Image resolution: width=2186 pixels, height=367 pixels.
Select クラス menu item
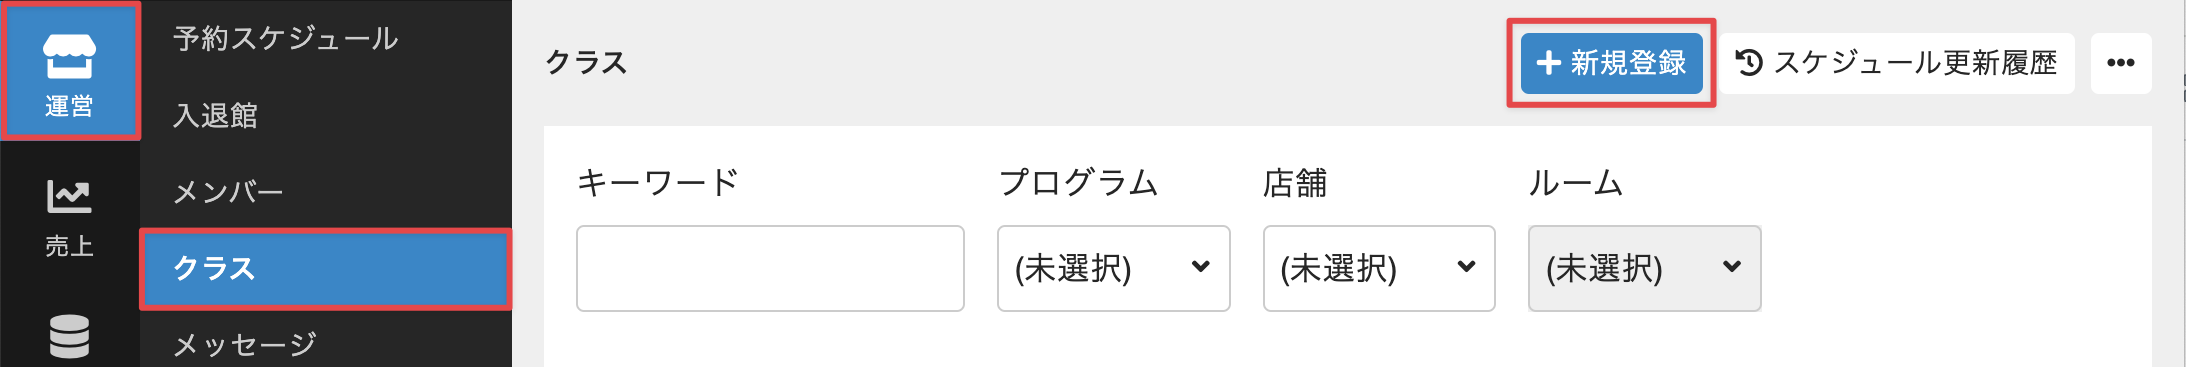coord(326,269)
